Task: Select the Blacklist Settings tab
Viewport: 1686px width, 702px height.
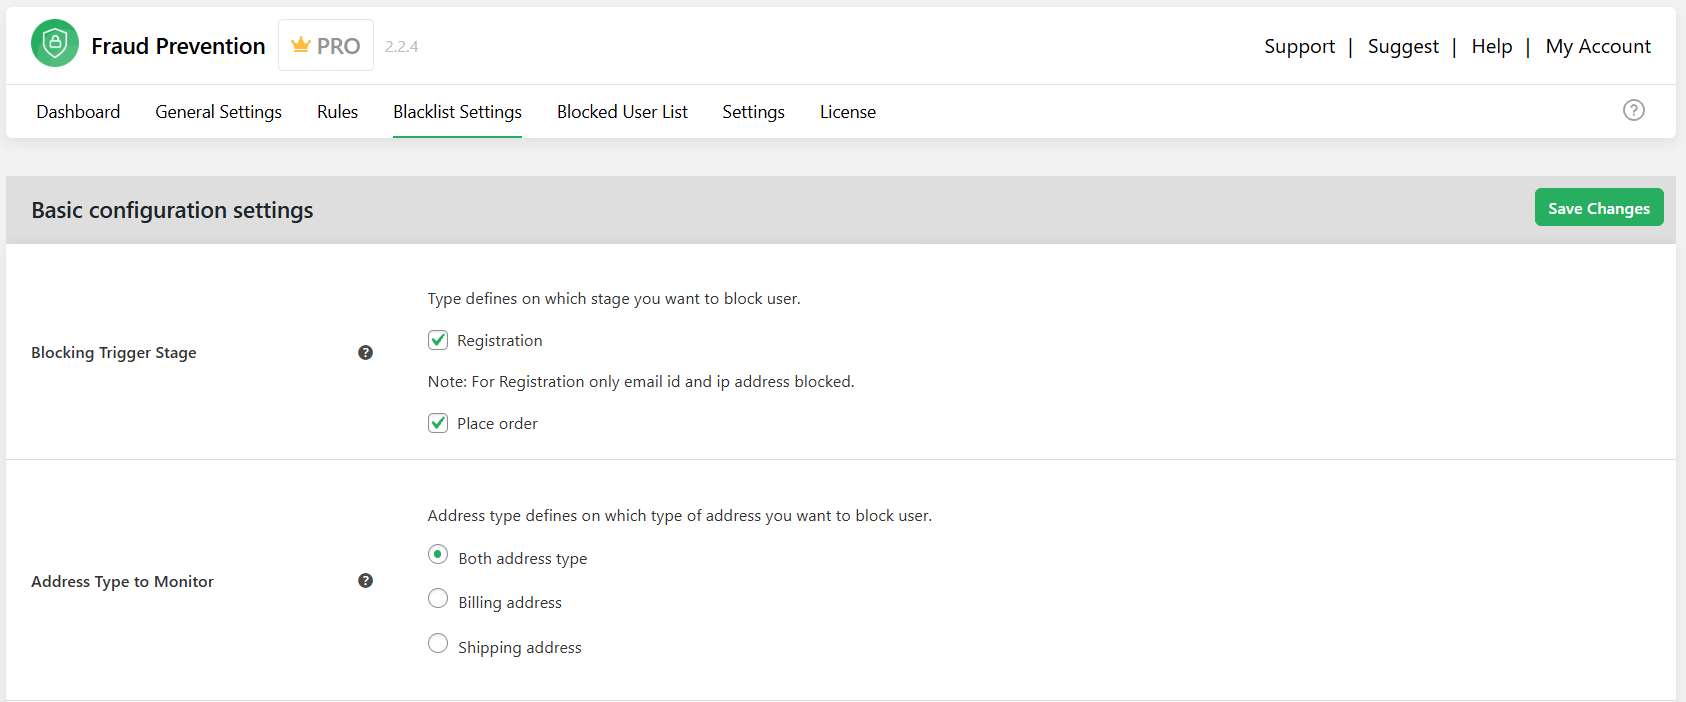Action: (x=457, y=112)
